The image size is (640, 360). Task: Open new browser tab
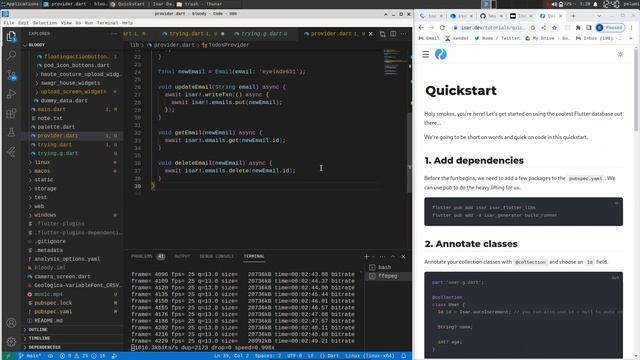pyautogui.click(x=573, y=16)
